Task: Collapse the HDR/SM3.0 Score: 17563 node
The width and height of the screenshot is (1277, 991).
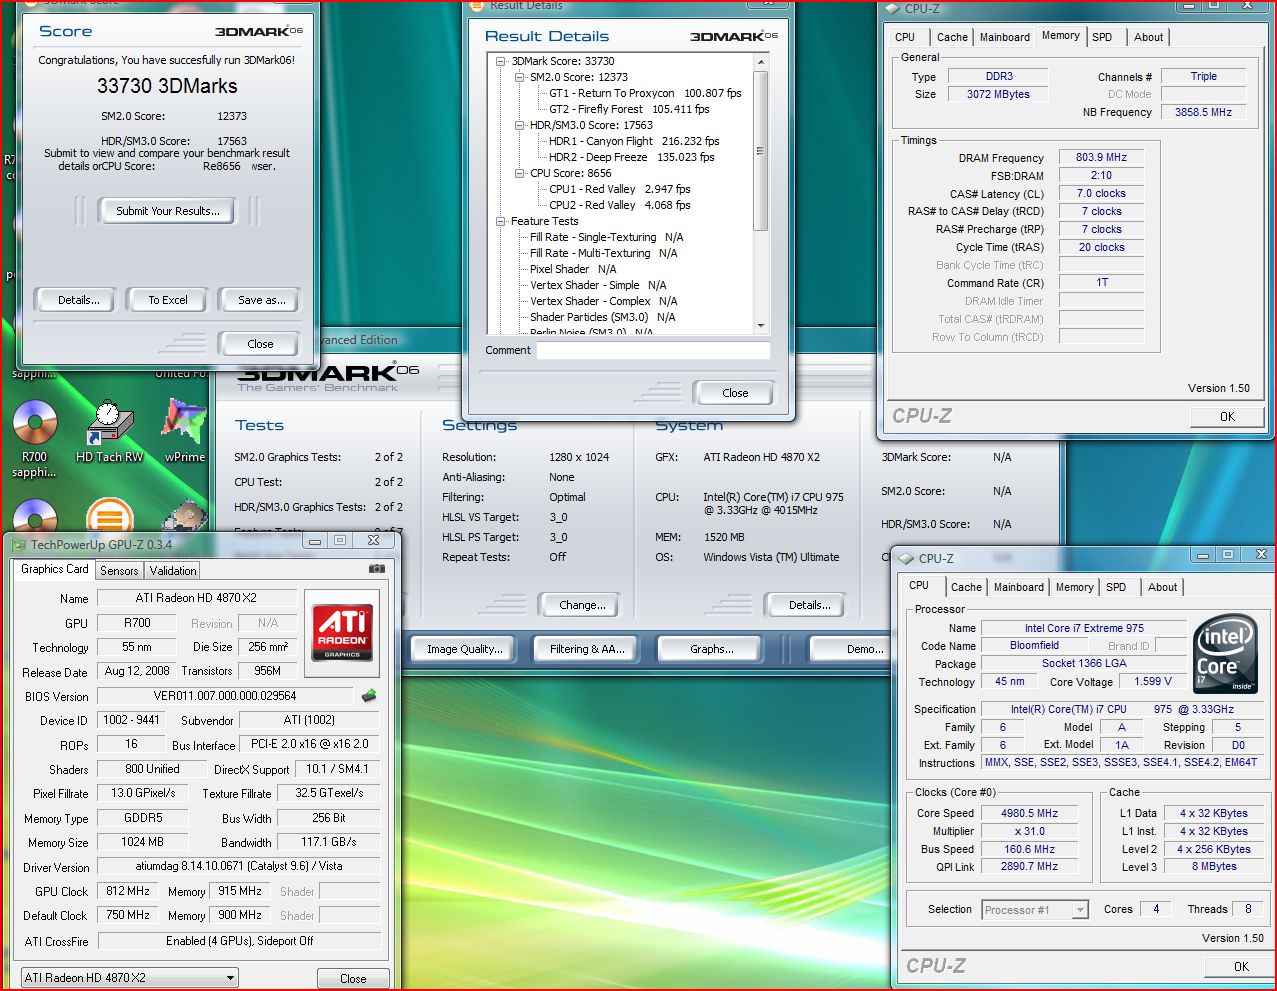Action: [x=520, y=125]
